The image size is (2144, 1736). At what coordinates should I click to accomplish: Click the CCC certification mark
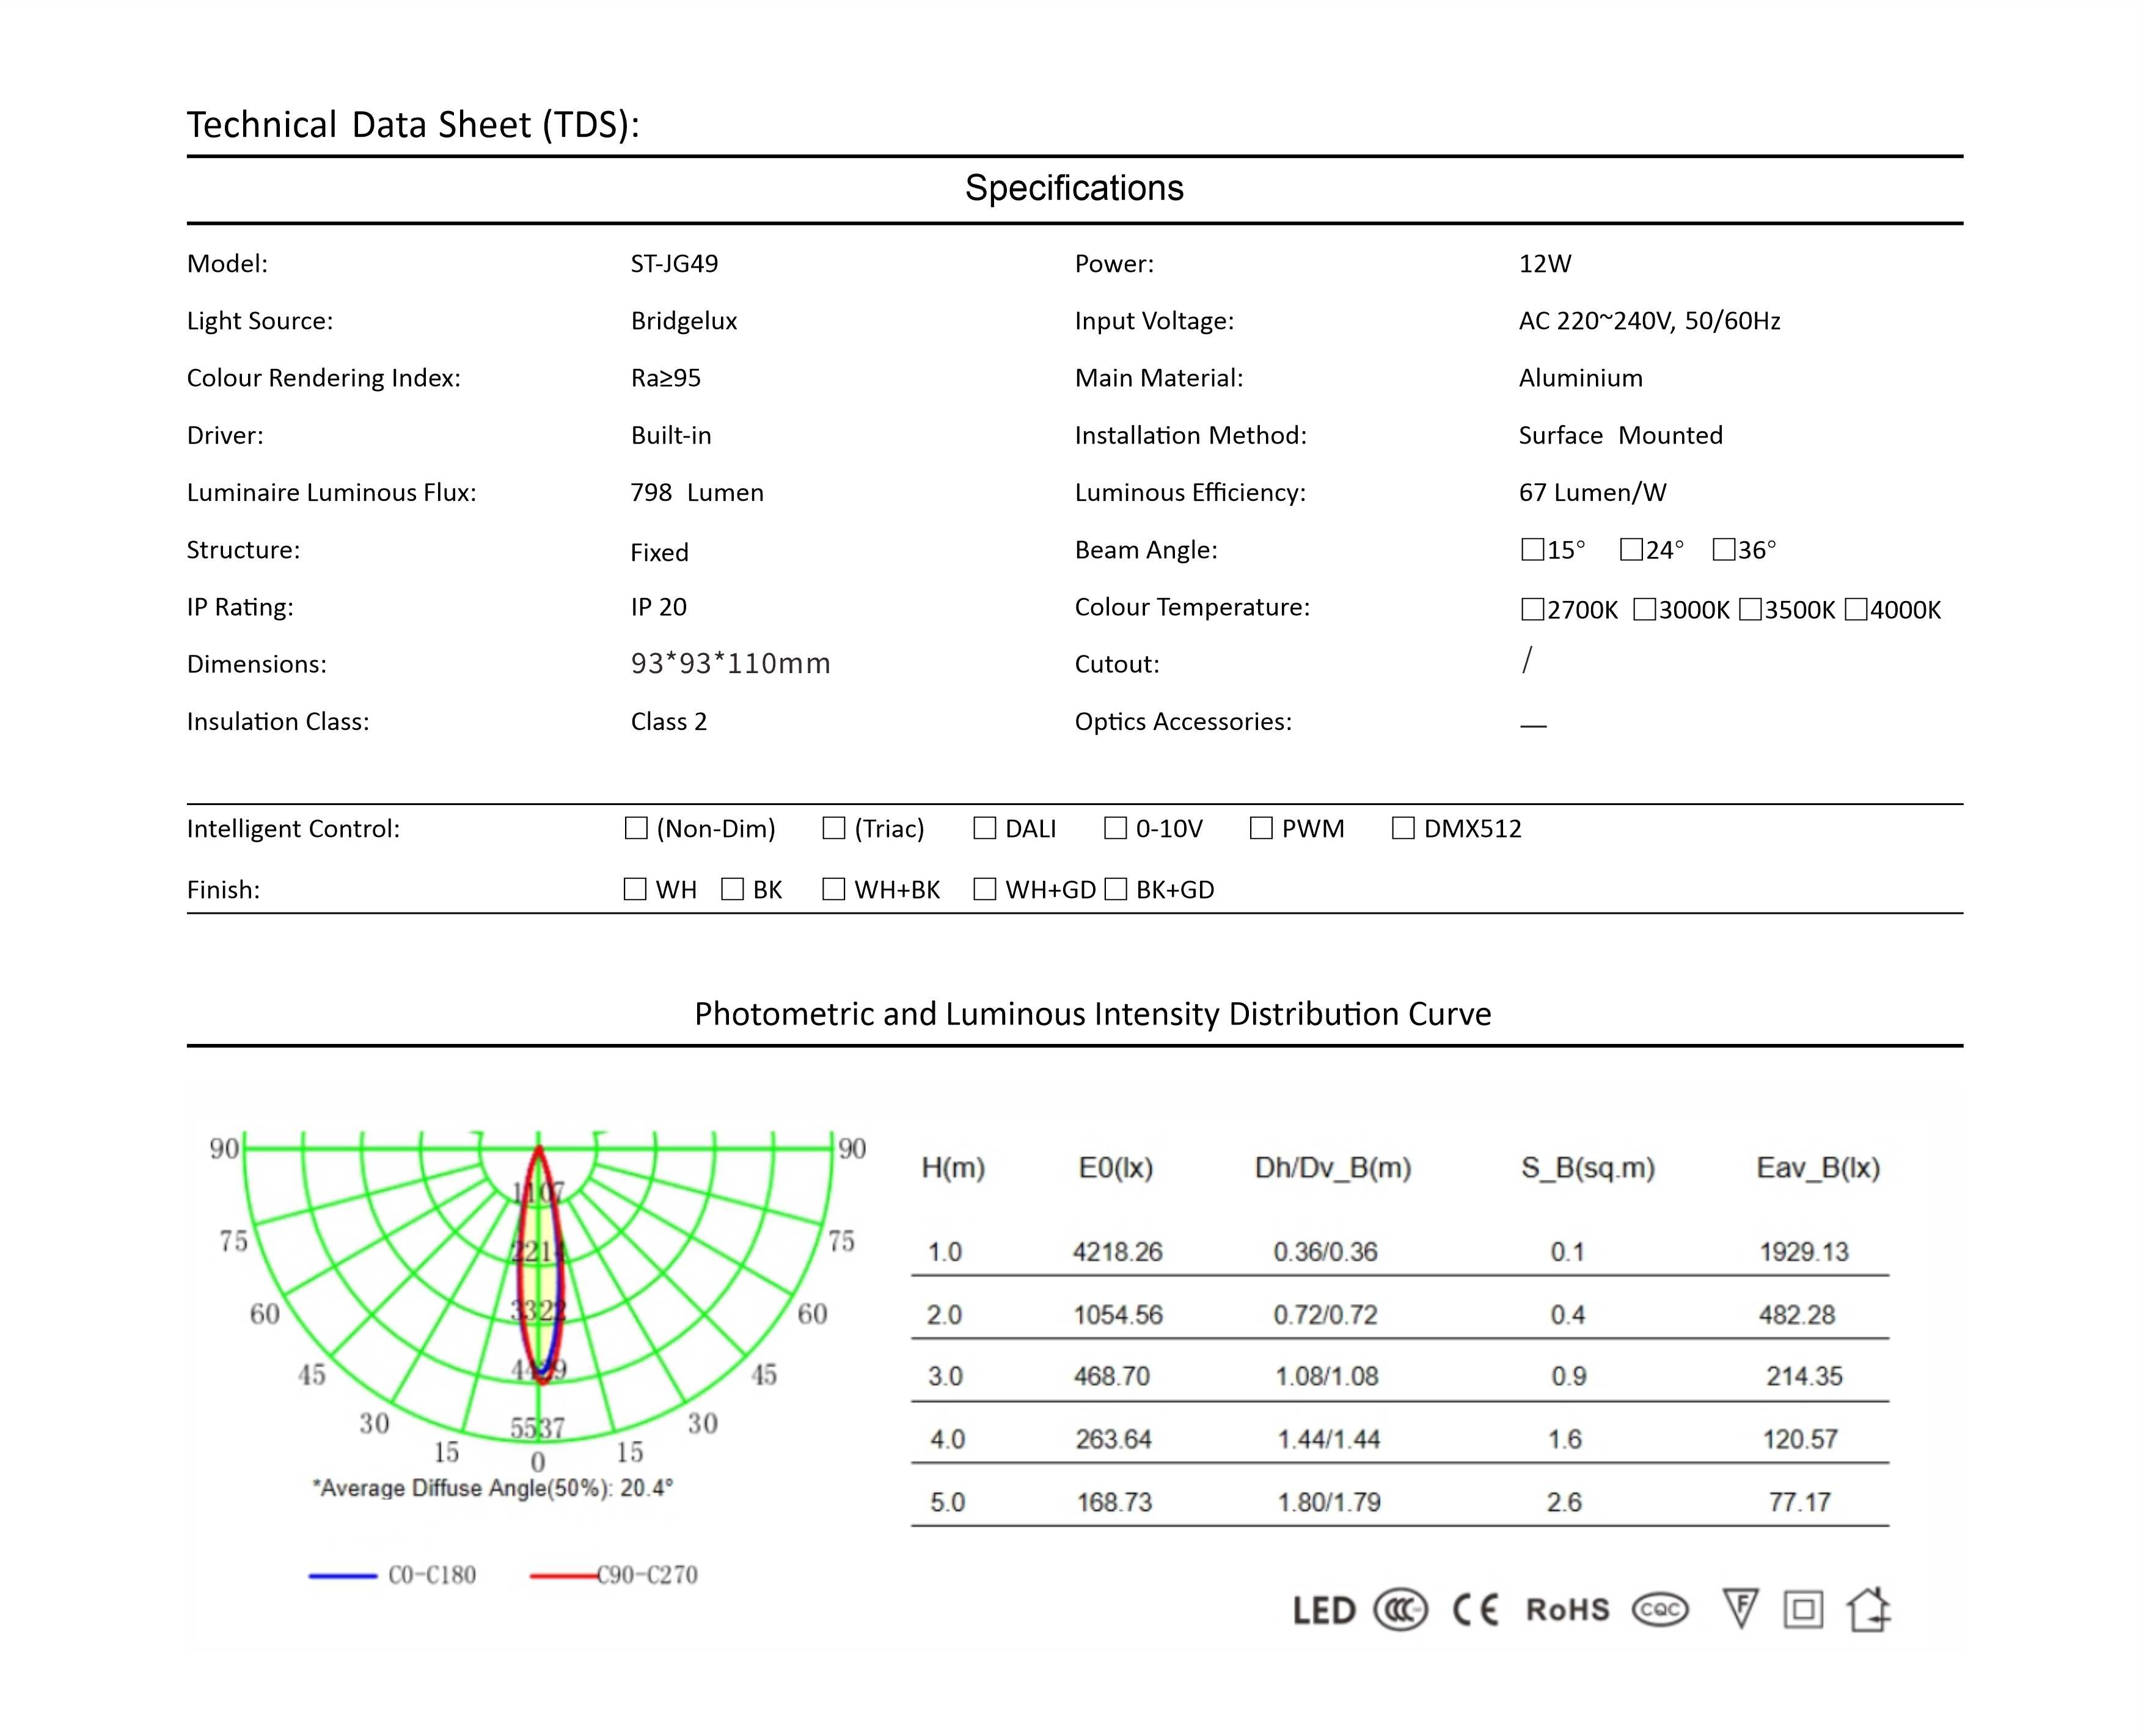1400,1610
